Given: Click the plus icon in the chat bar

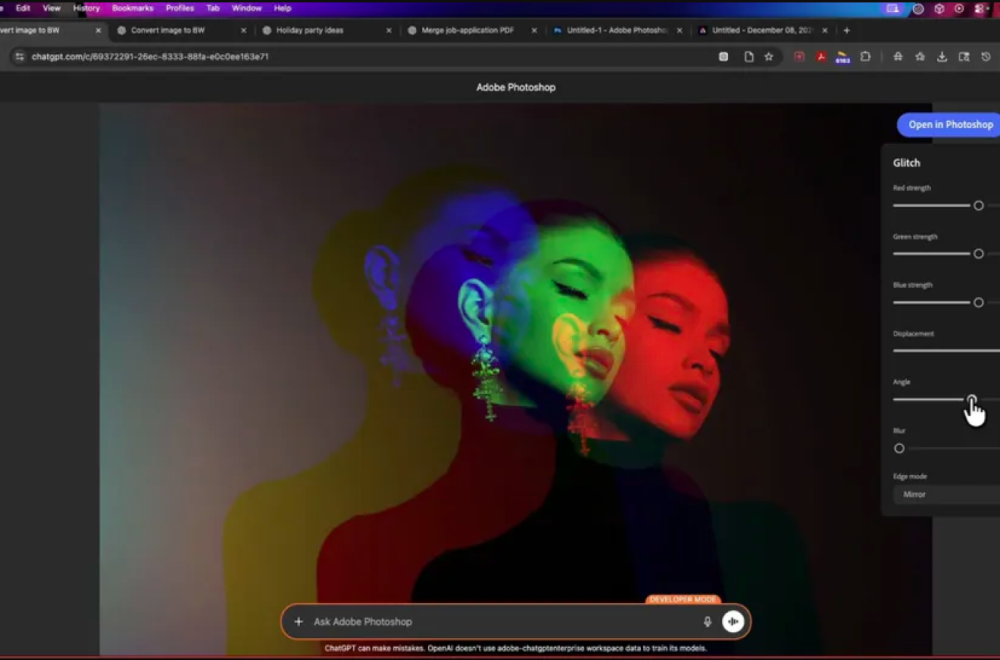Looking at the screenshot, I should point(298,621).
